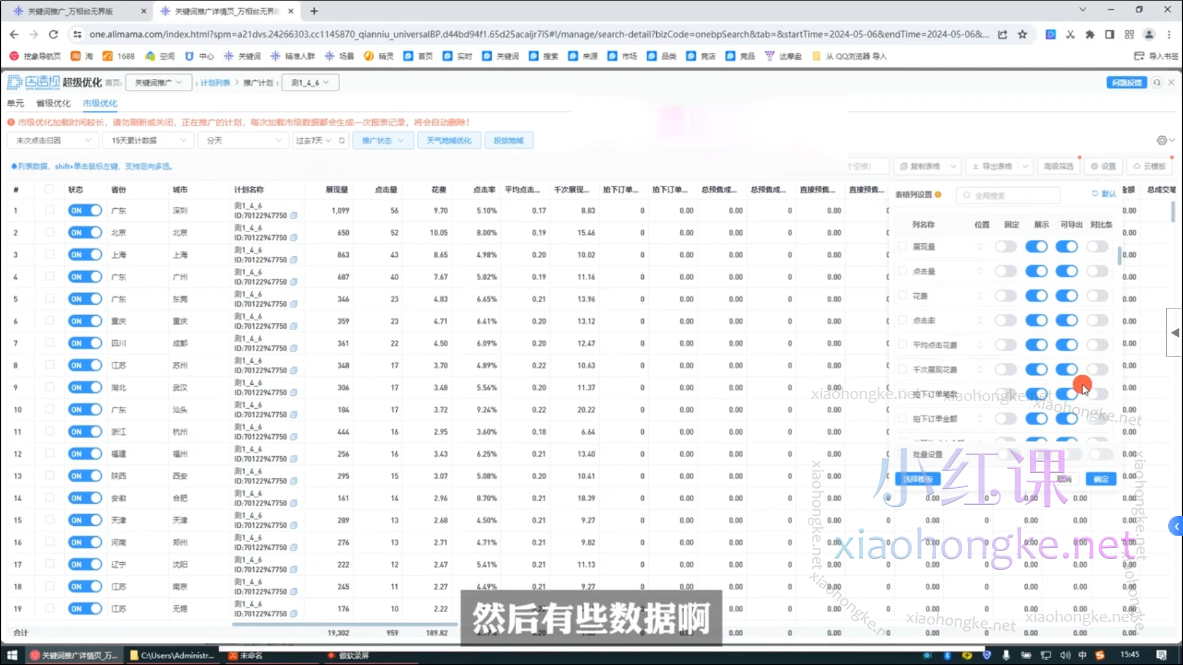Screen dimensions: 1183x665
Task: Click the 导出表格 export button
Action: coord(996,166)
